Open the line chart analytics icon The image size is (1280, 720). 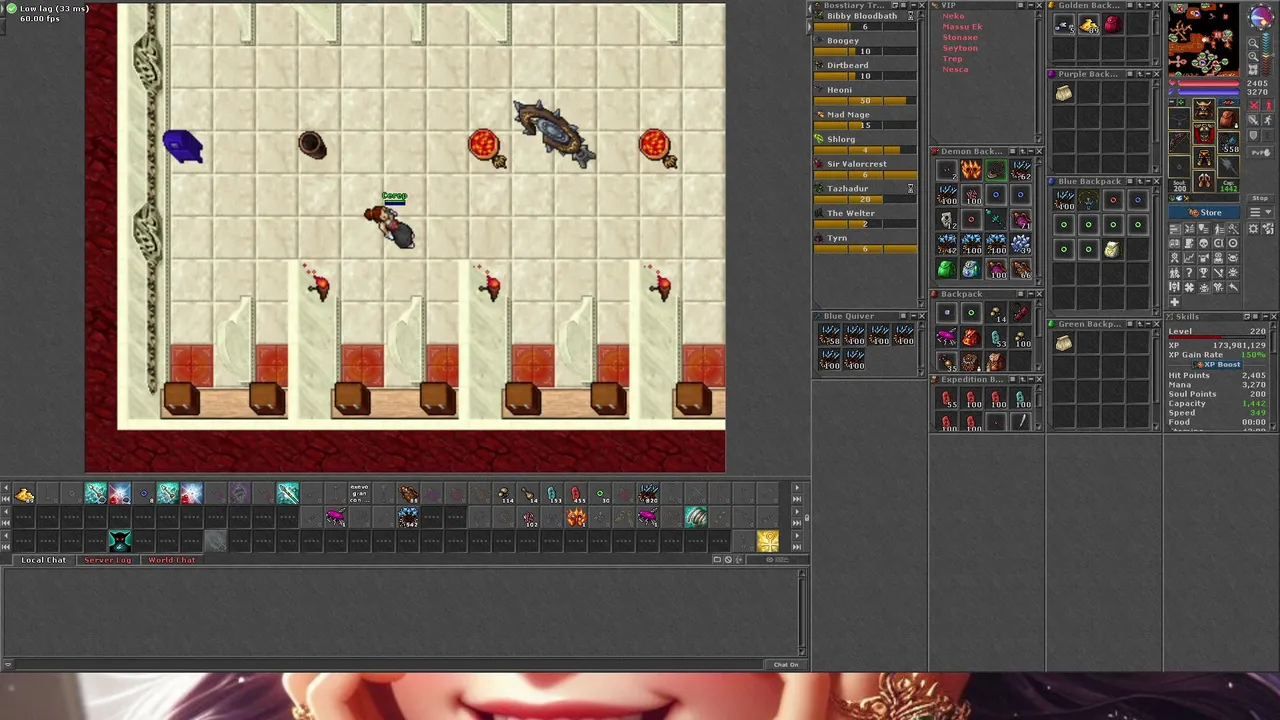pyautogui.click(x=1189, y=257)
